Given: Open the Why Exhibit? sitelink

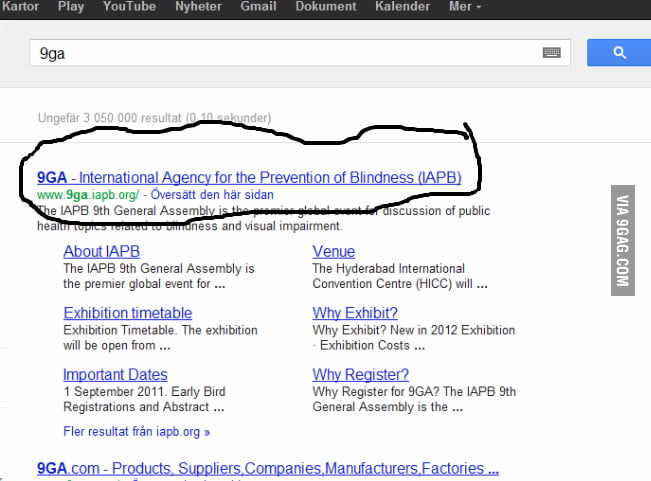Looking at the screenshot, I should tap(355, 313).
